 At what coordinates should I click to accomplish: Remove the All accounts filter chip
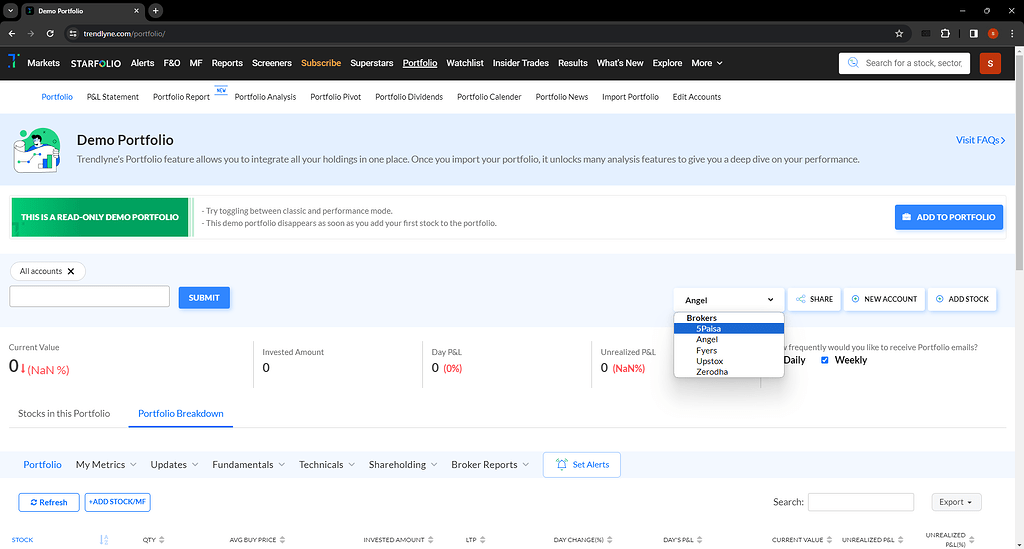tap(71, 271)
